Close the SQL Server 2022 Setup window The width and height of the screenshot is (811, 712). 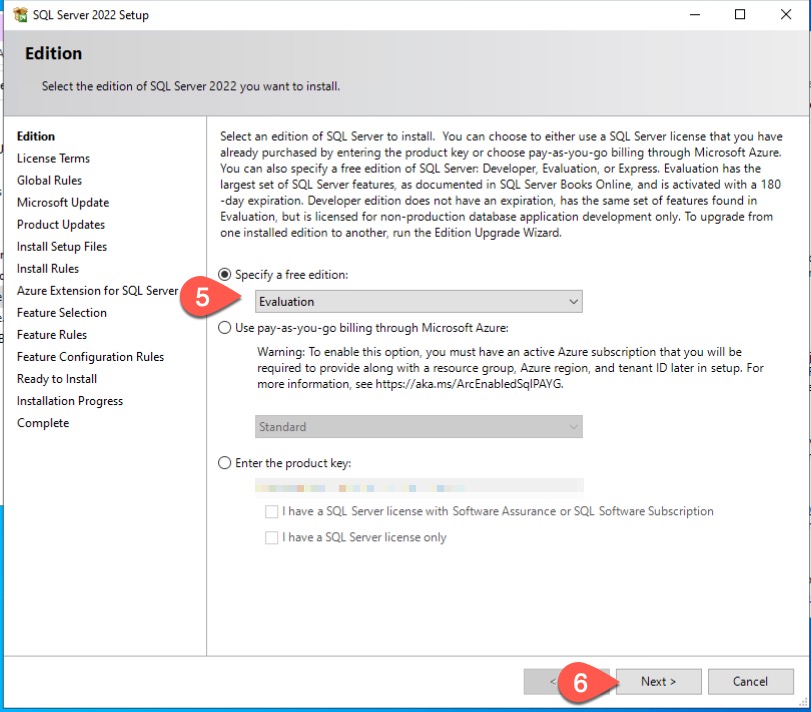point(786,15)
